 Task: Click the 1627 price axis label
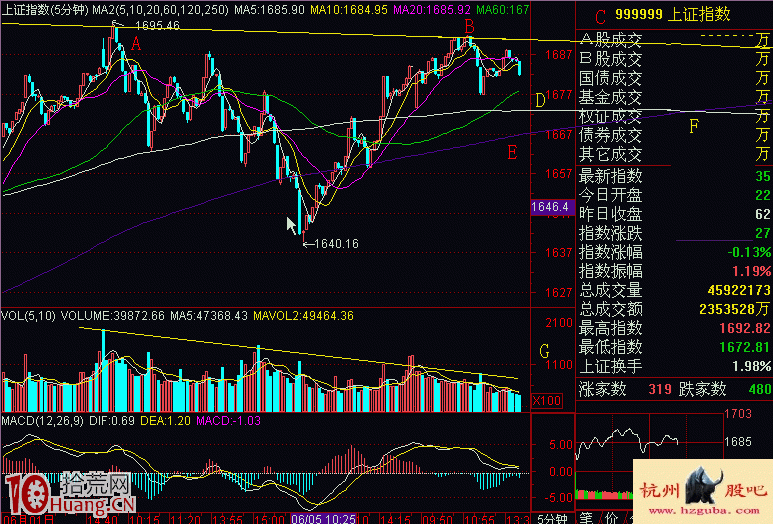558,293
